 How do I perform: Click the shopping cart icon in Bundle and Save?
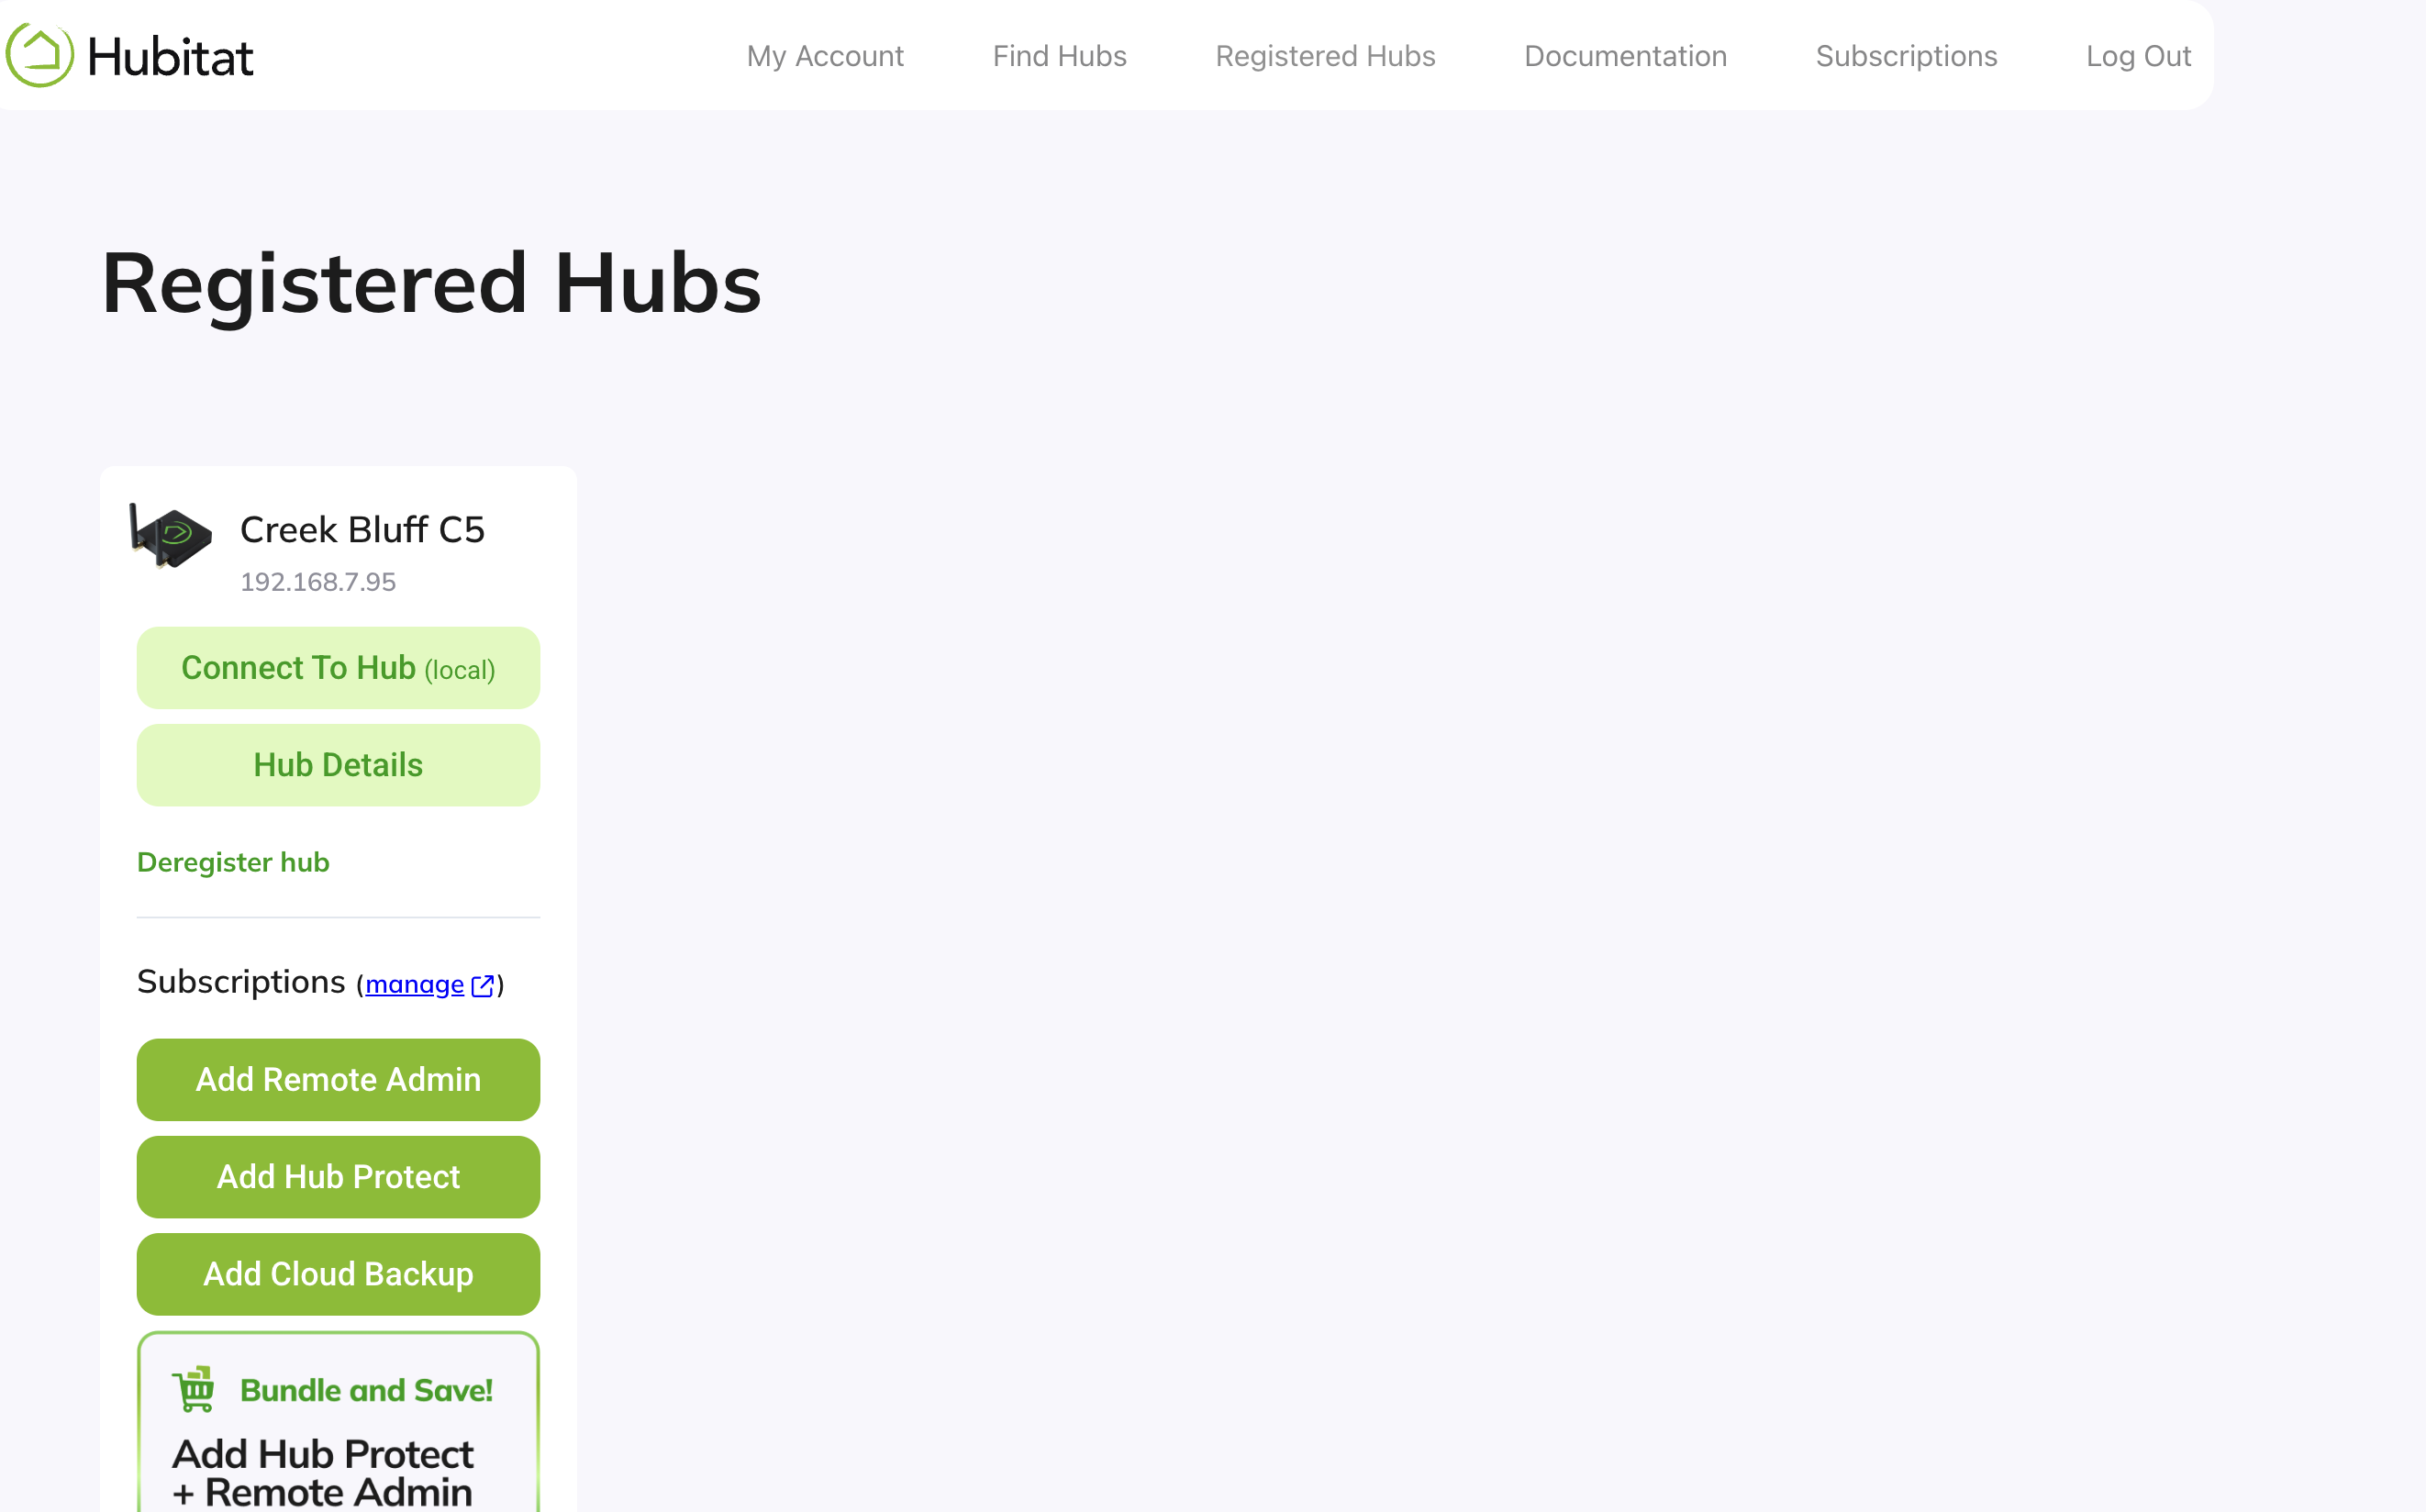[196, 1389]
